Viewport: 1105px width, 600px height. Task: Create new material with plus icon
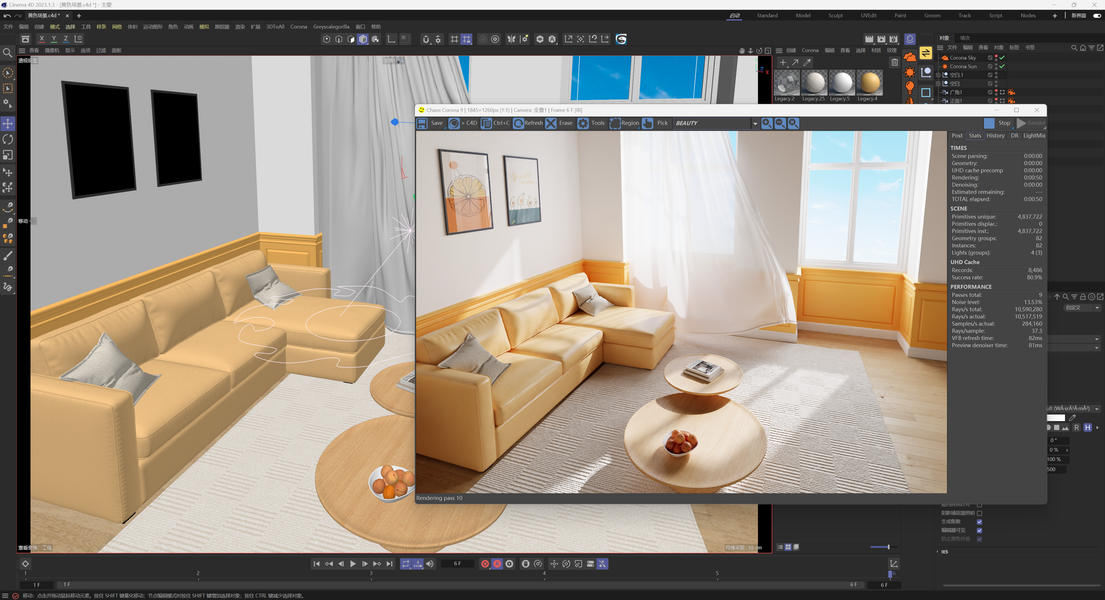[x=782, y=63]
